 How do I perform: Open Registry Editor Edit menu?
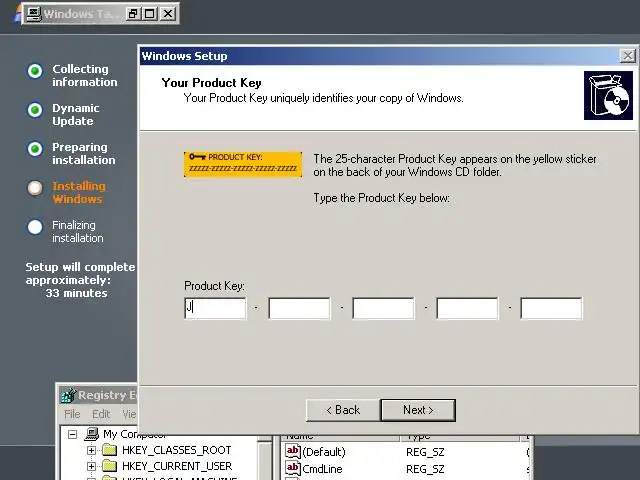click(101, 414)
